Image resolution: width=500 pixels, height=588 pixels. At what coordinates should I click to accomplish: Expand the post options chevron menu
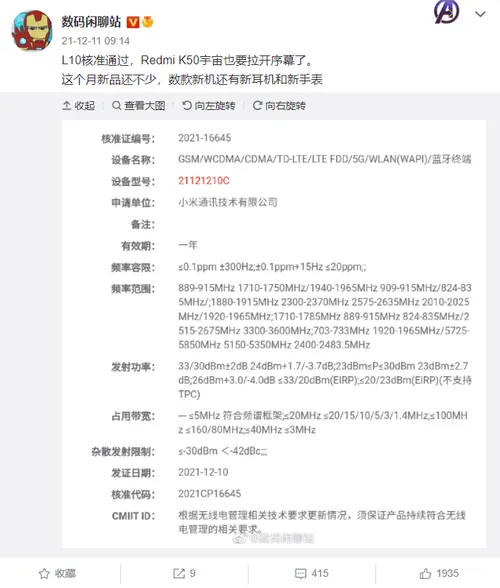(x=480, y=14)
